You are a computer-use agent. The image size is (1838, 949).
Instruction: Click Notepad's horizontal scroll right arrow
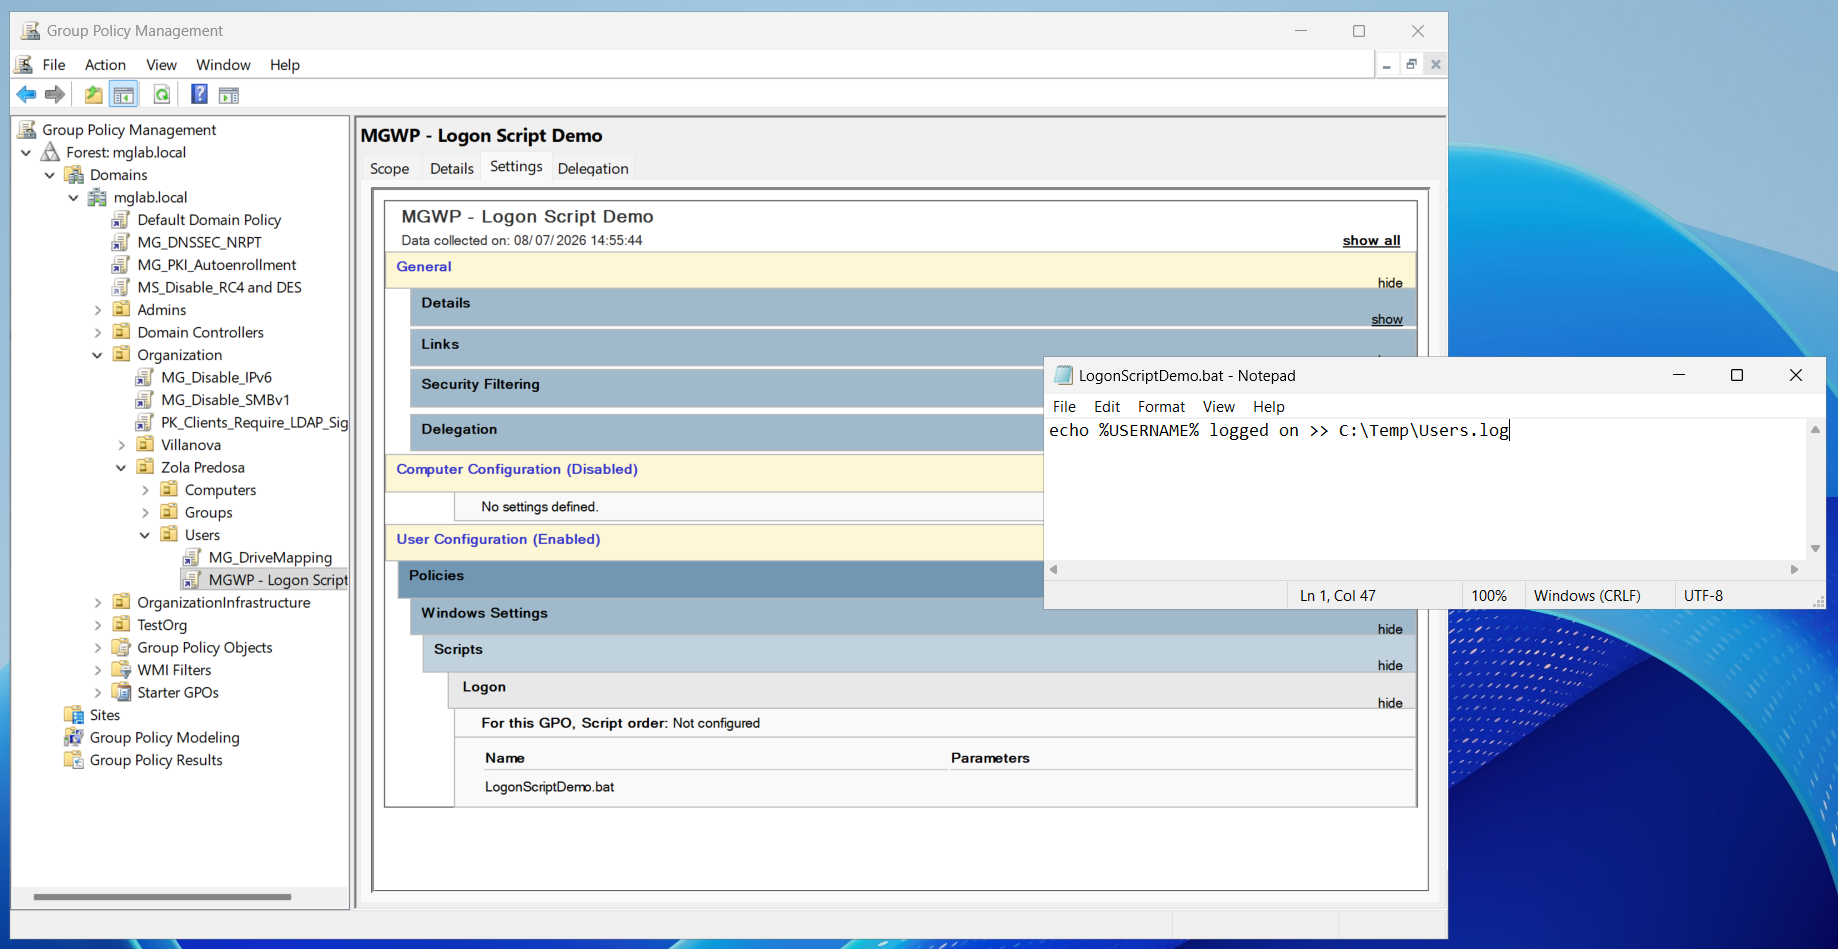1794,570
